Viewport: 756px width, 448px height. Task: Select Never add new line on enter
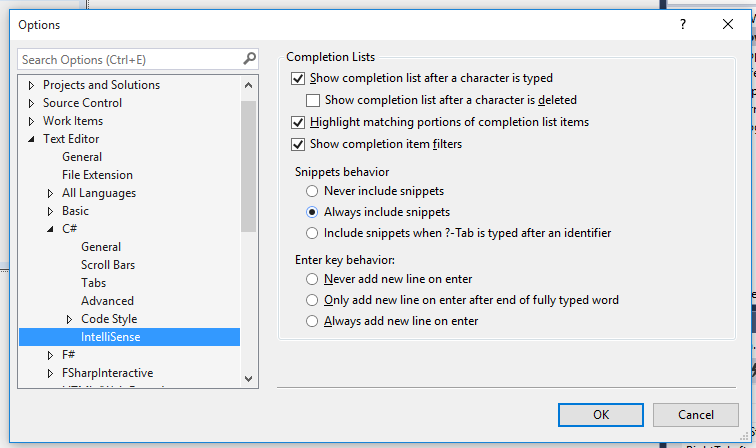[x=312, y=279]
